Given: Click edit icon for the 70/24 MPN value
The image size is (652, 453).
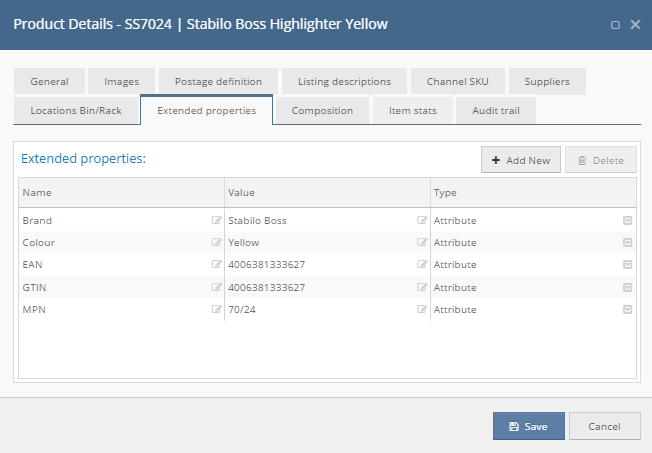Looking at the screenshot, I should click(x=422, y=309).
